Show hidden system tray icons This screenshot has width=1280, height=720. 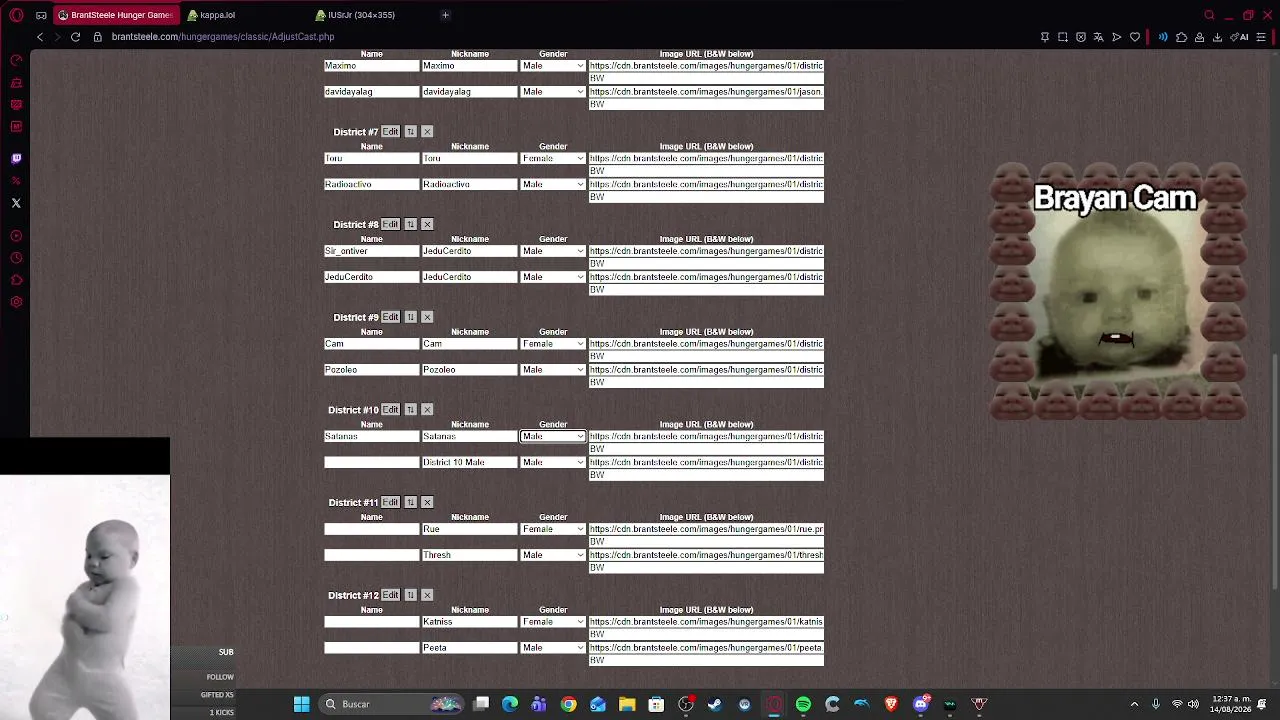(x=1134, y=704)
